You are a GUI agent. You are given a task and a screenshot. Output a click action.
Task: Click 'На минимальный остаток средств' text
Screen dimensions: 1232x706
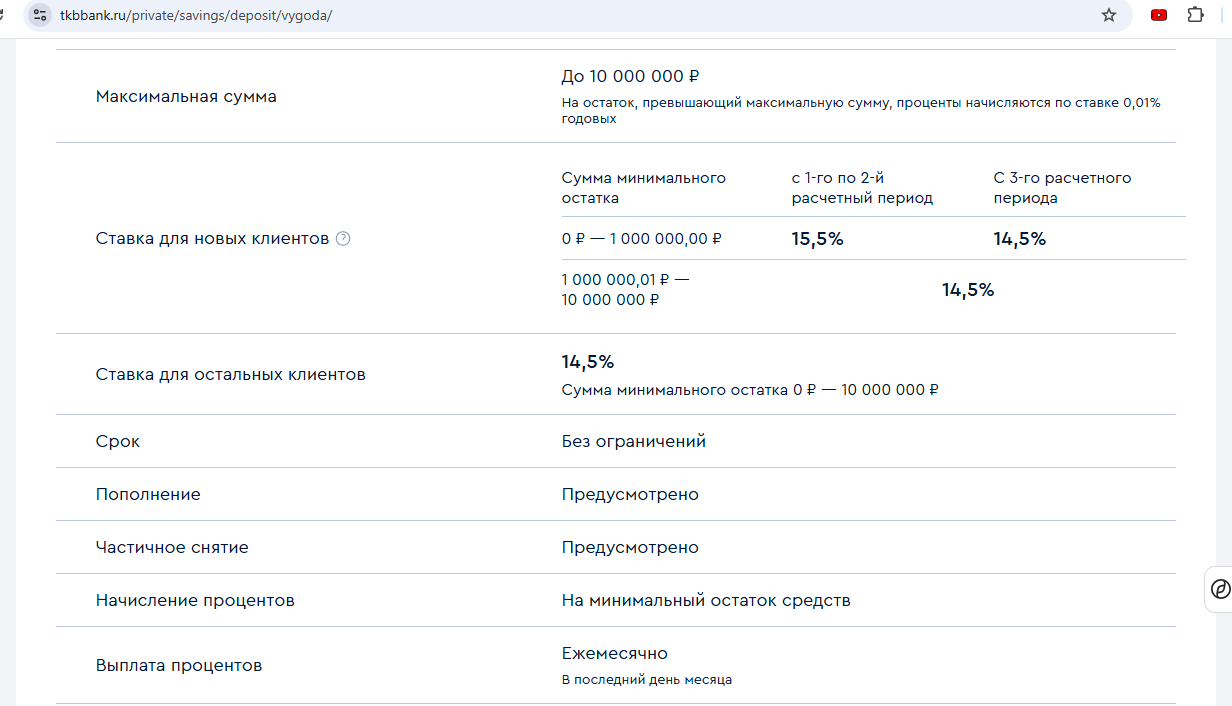coord(705,601)
